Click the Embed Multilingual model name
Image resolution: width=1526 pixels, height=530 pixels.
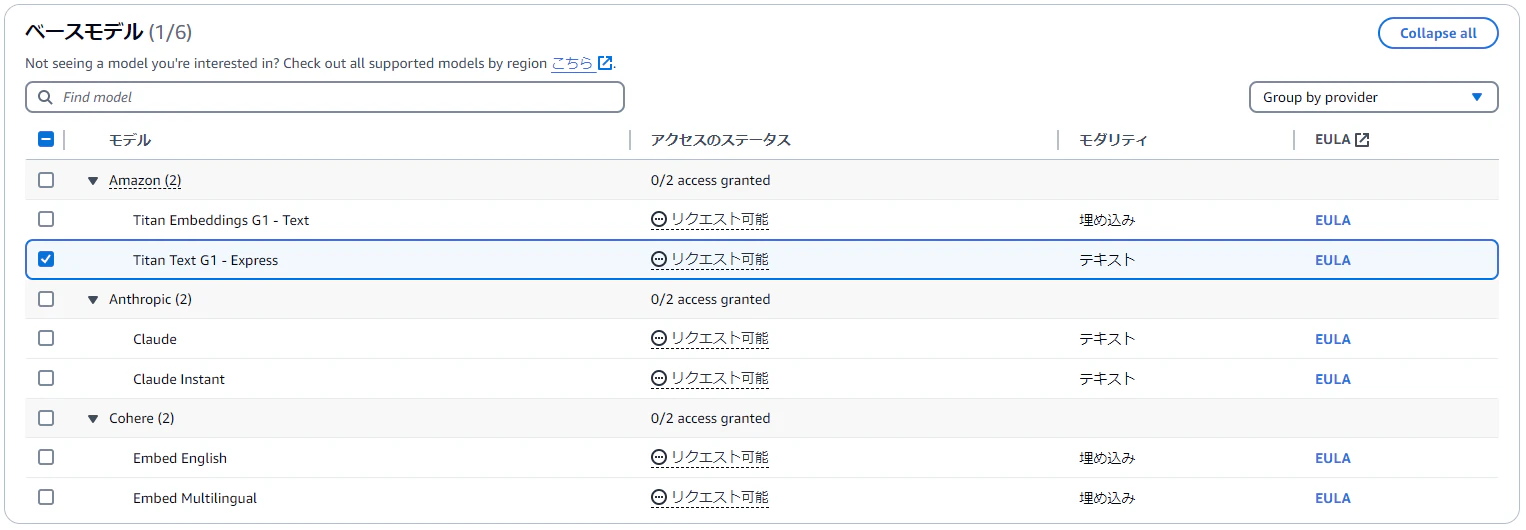tap(195, 498)
